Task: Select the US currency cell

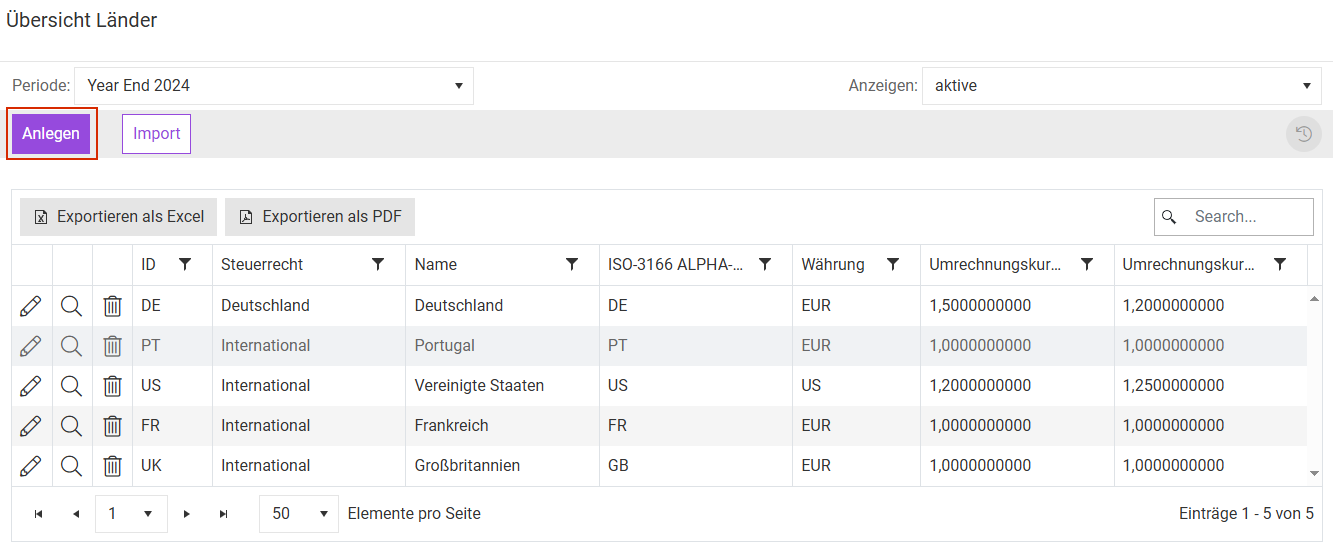Action: tap(857, 386)
